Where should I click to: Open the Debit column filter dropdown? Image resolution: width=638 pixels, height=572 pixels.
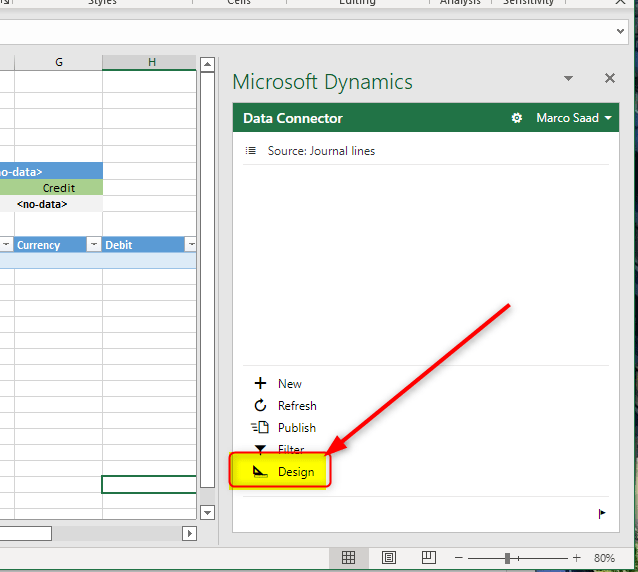click(190, 245)
